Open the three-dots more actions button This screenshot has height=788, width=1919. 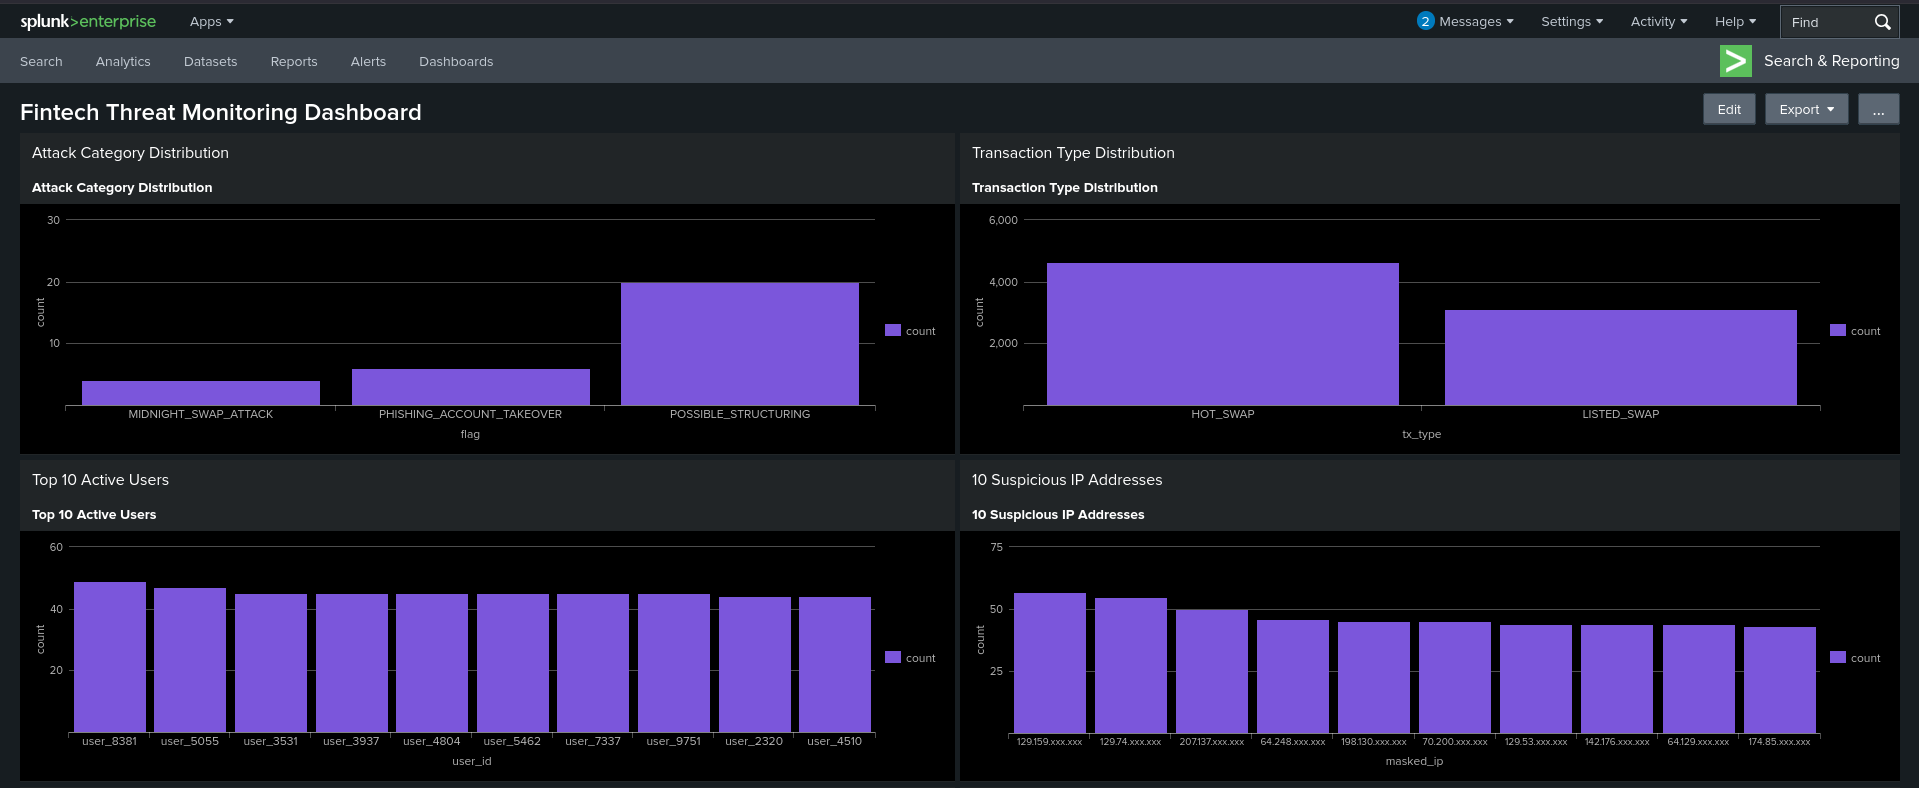point(1878,109)
